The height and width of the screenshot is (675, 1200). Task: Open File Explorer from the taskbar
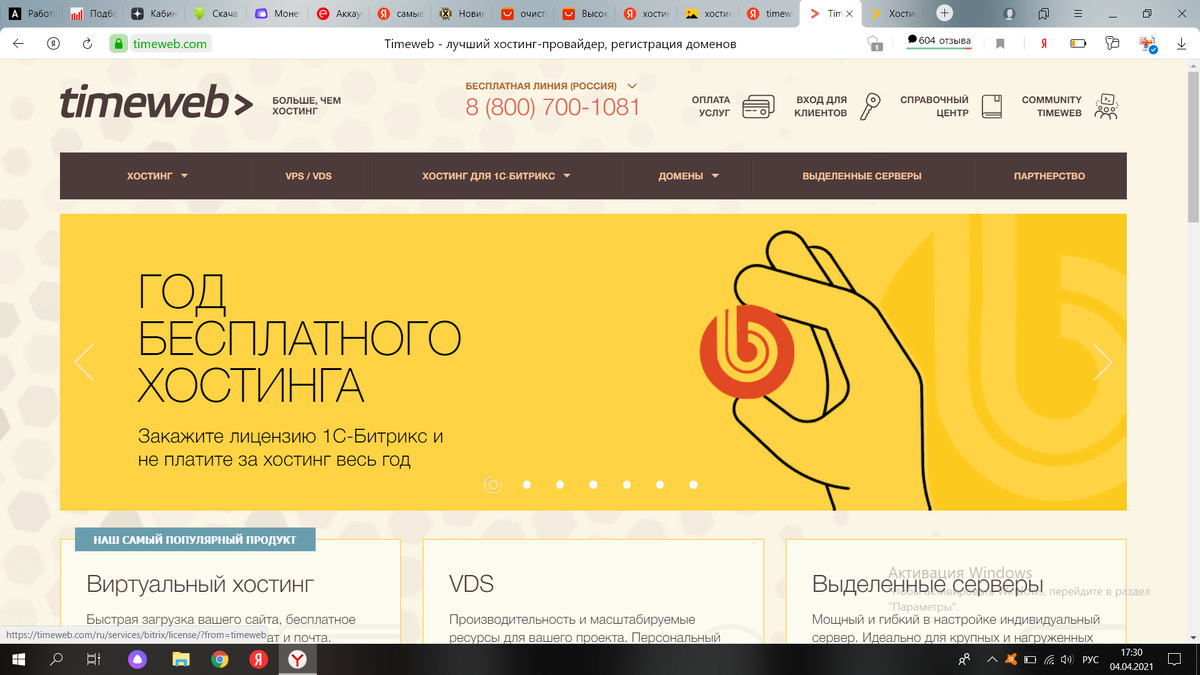coord(179,659)
